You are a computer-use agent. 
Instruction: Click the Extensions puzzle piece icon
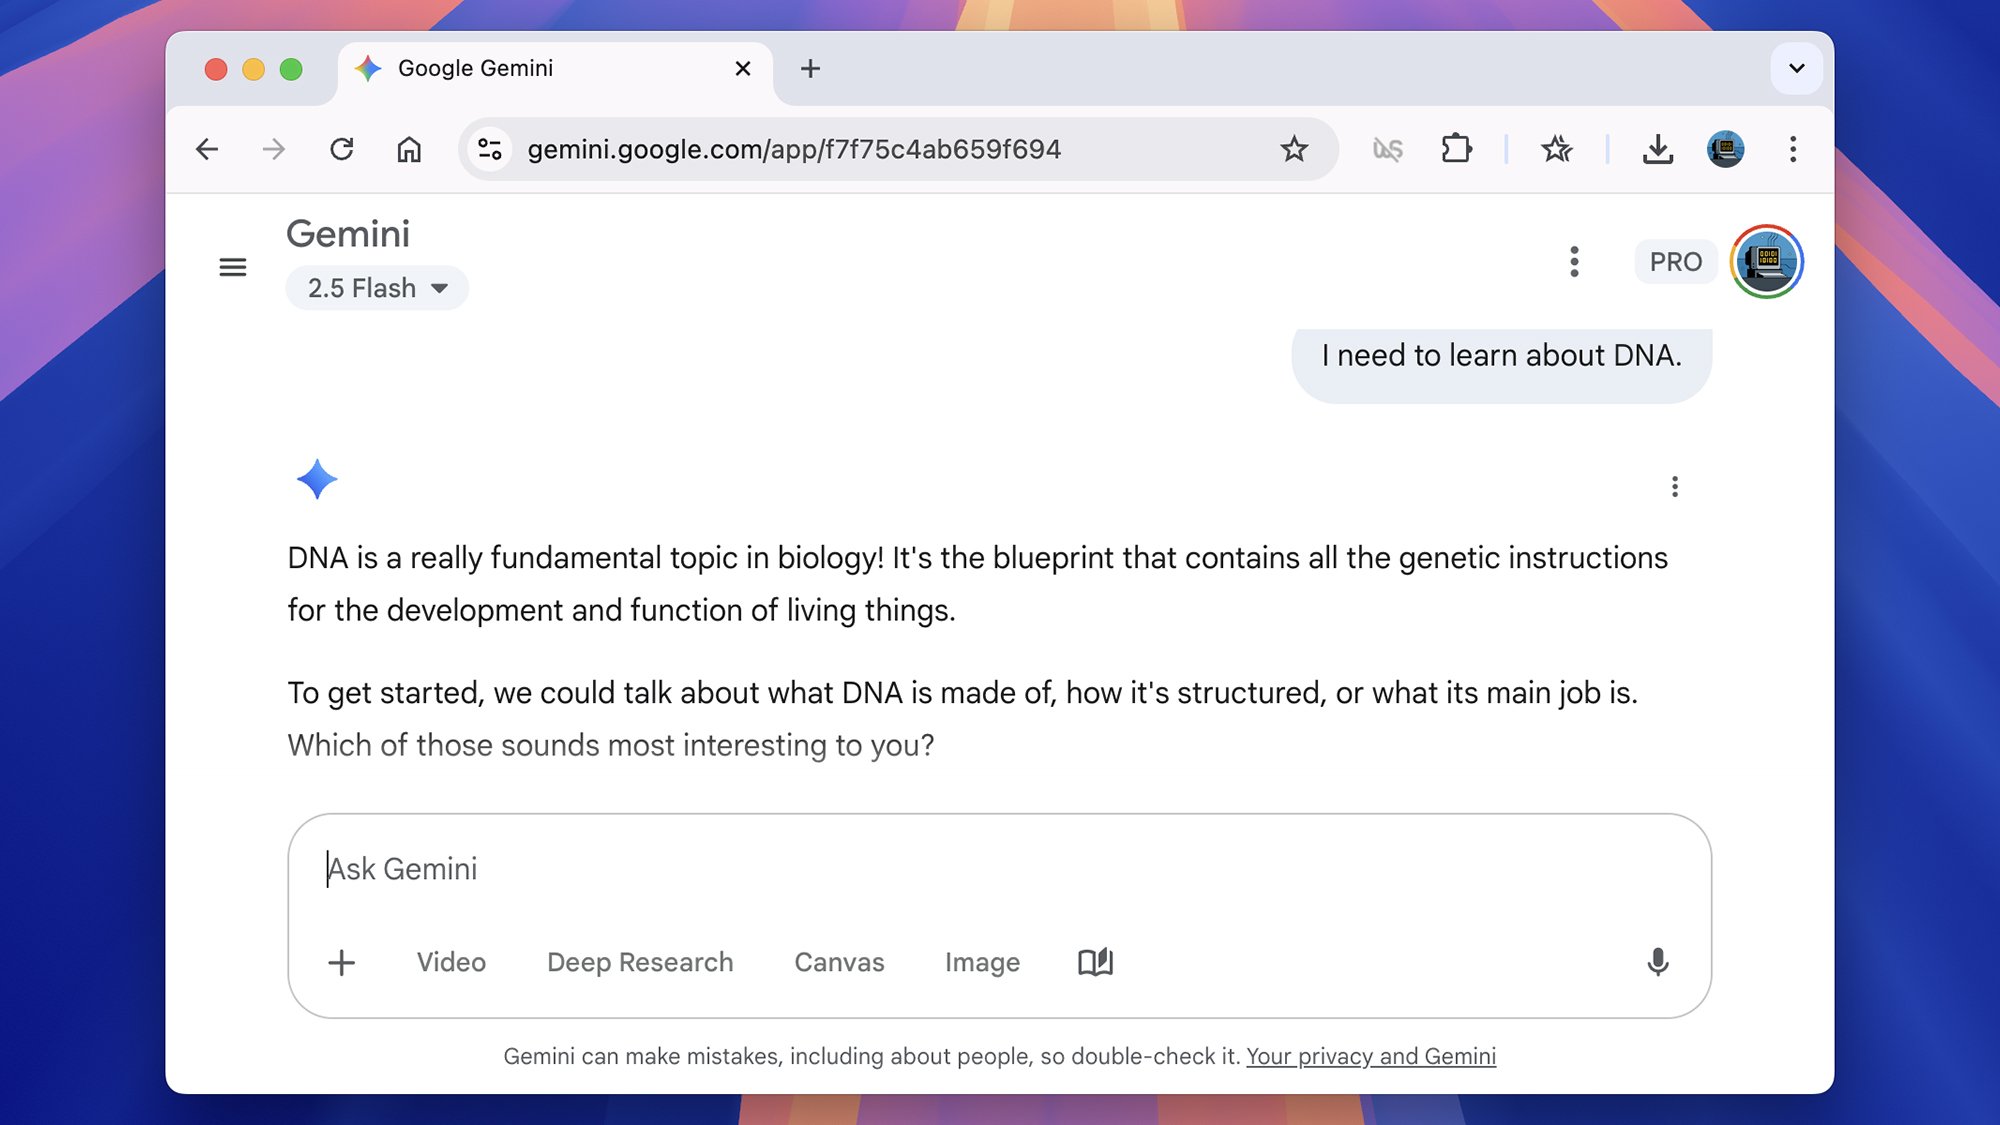tap(1456, 149)
